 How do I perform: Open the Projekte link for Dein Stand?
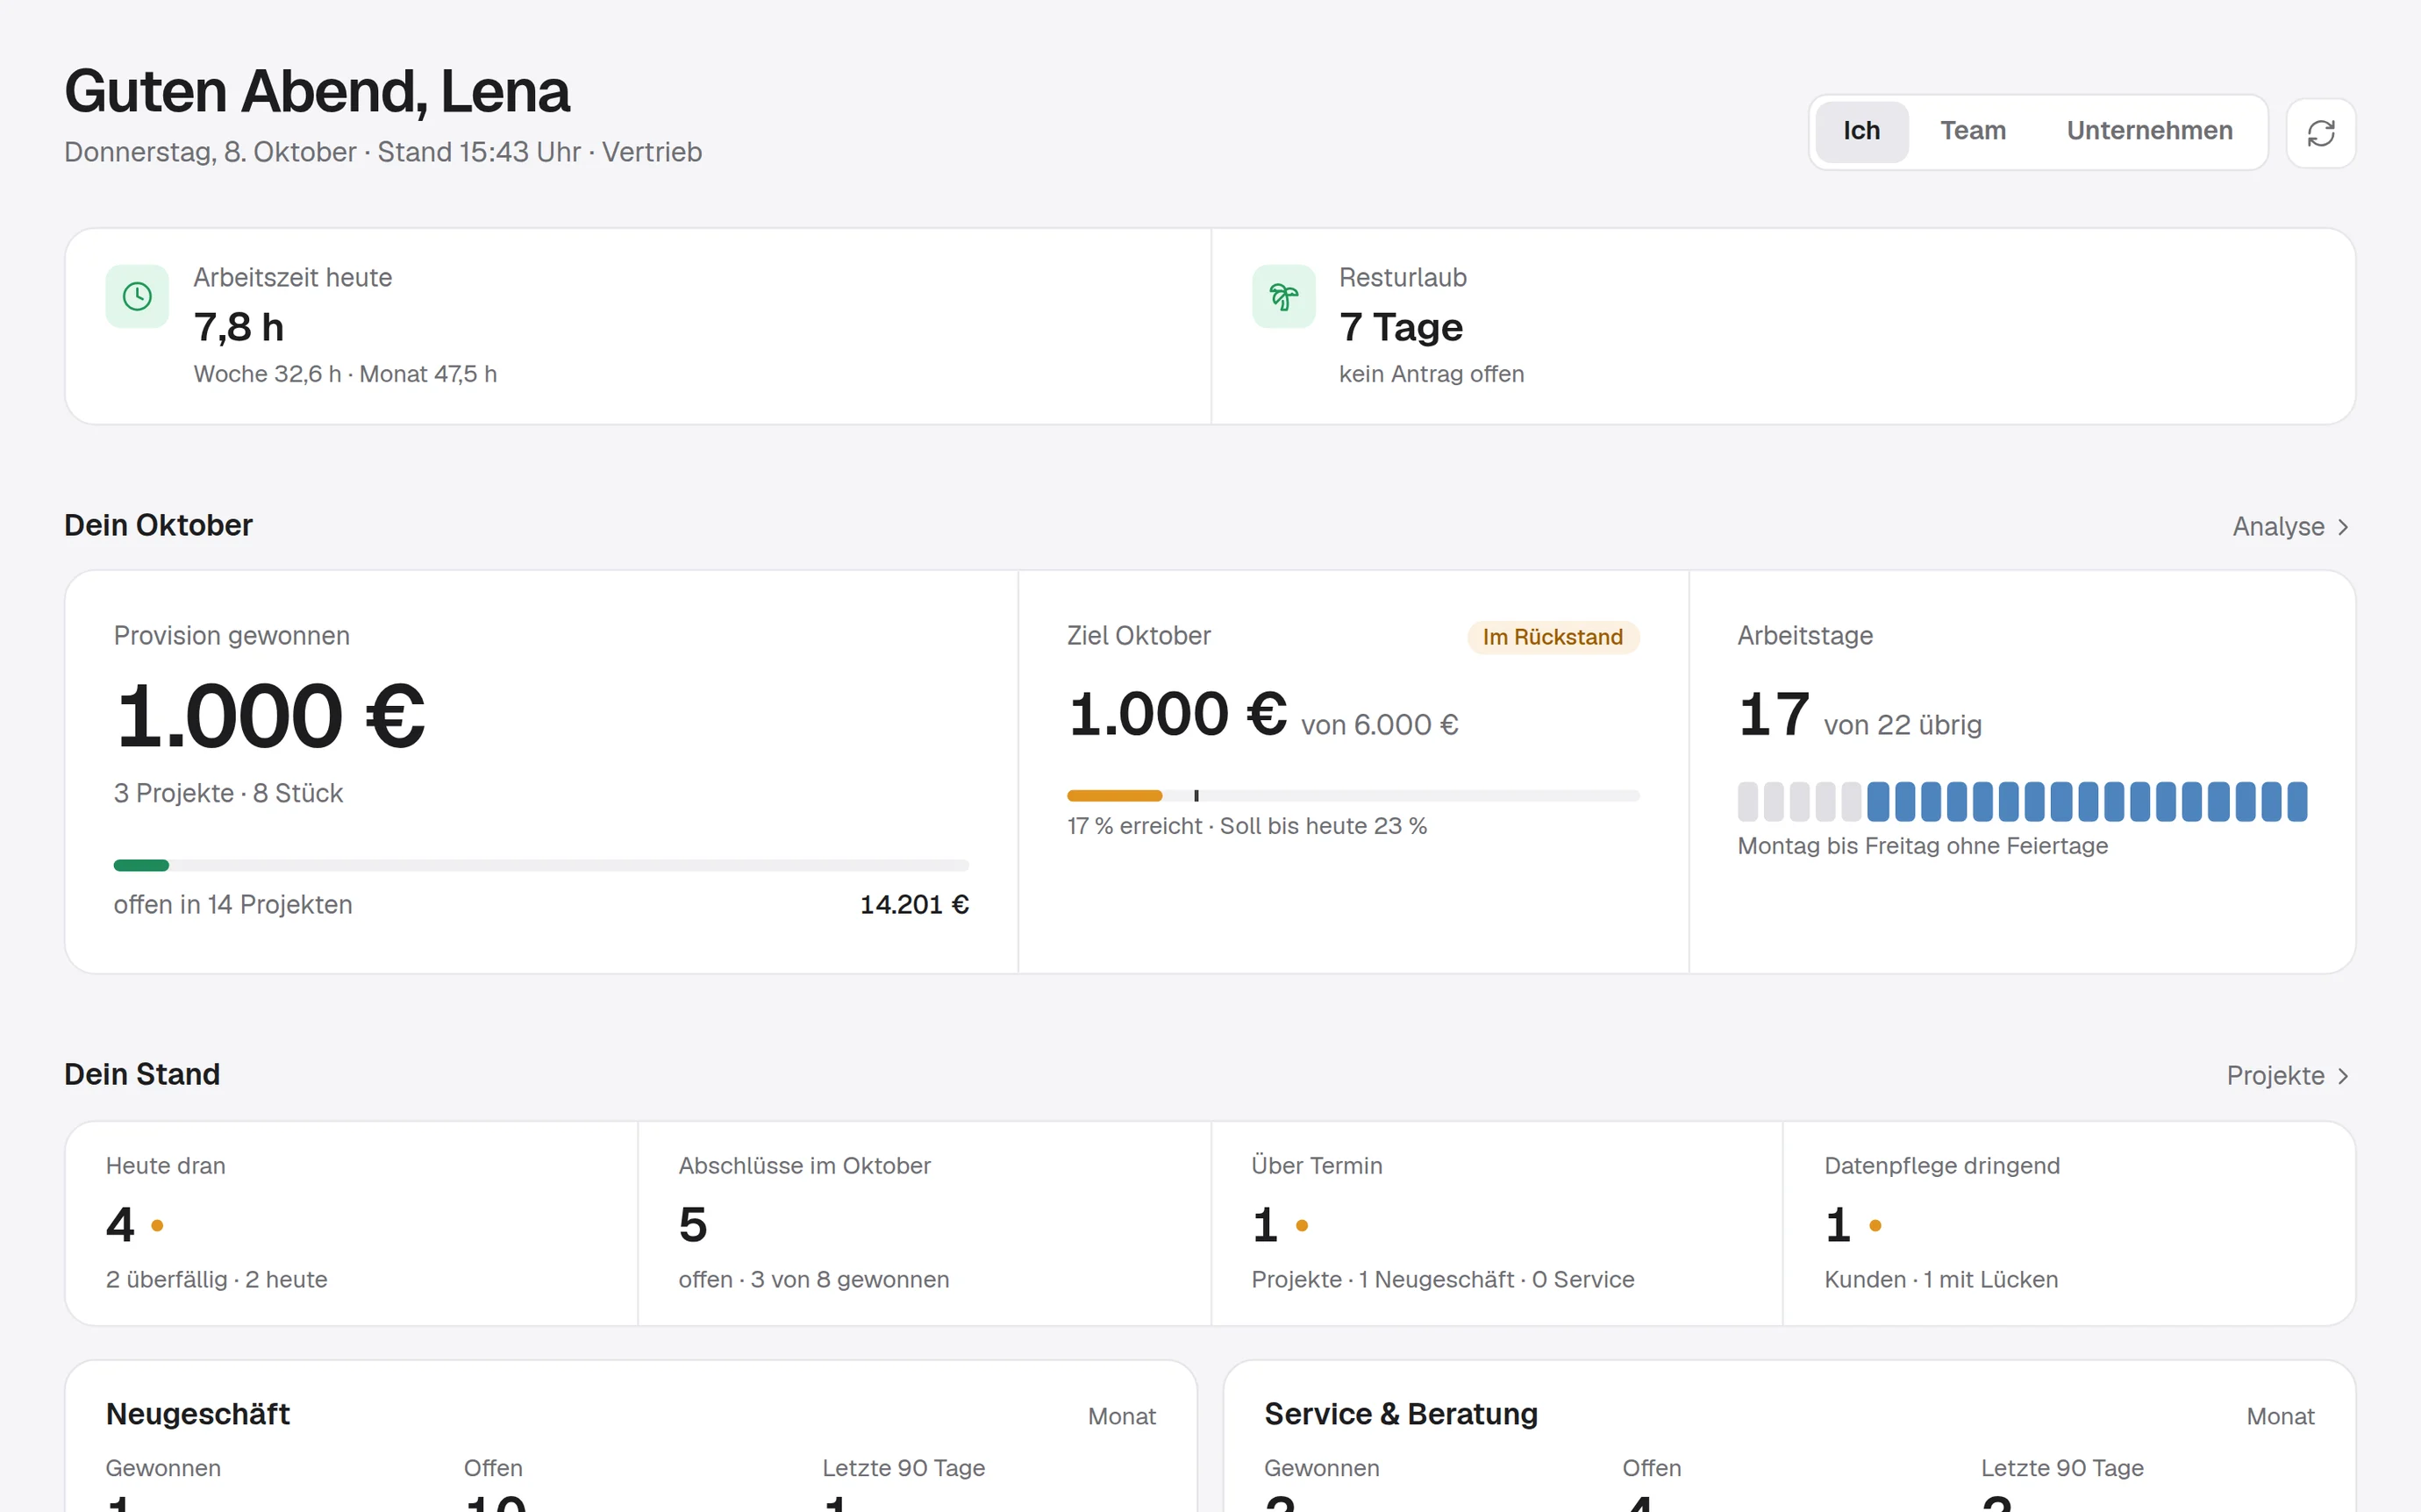pos(2287,1076)
